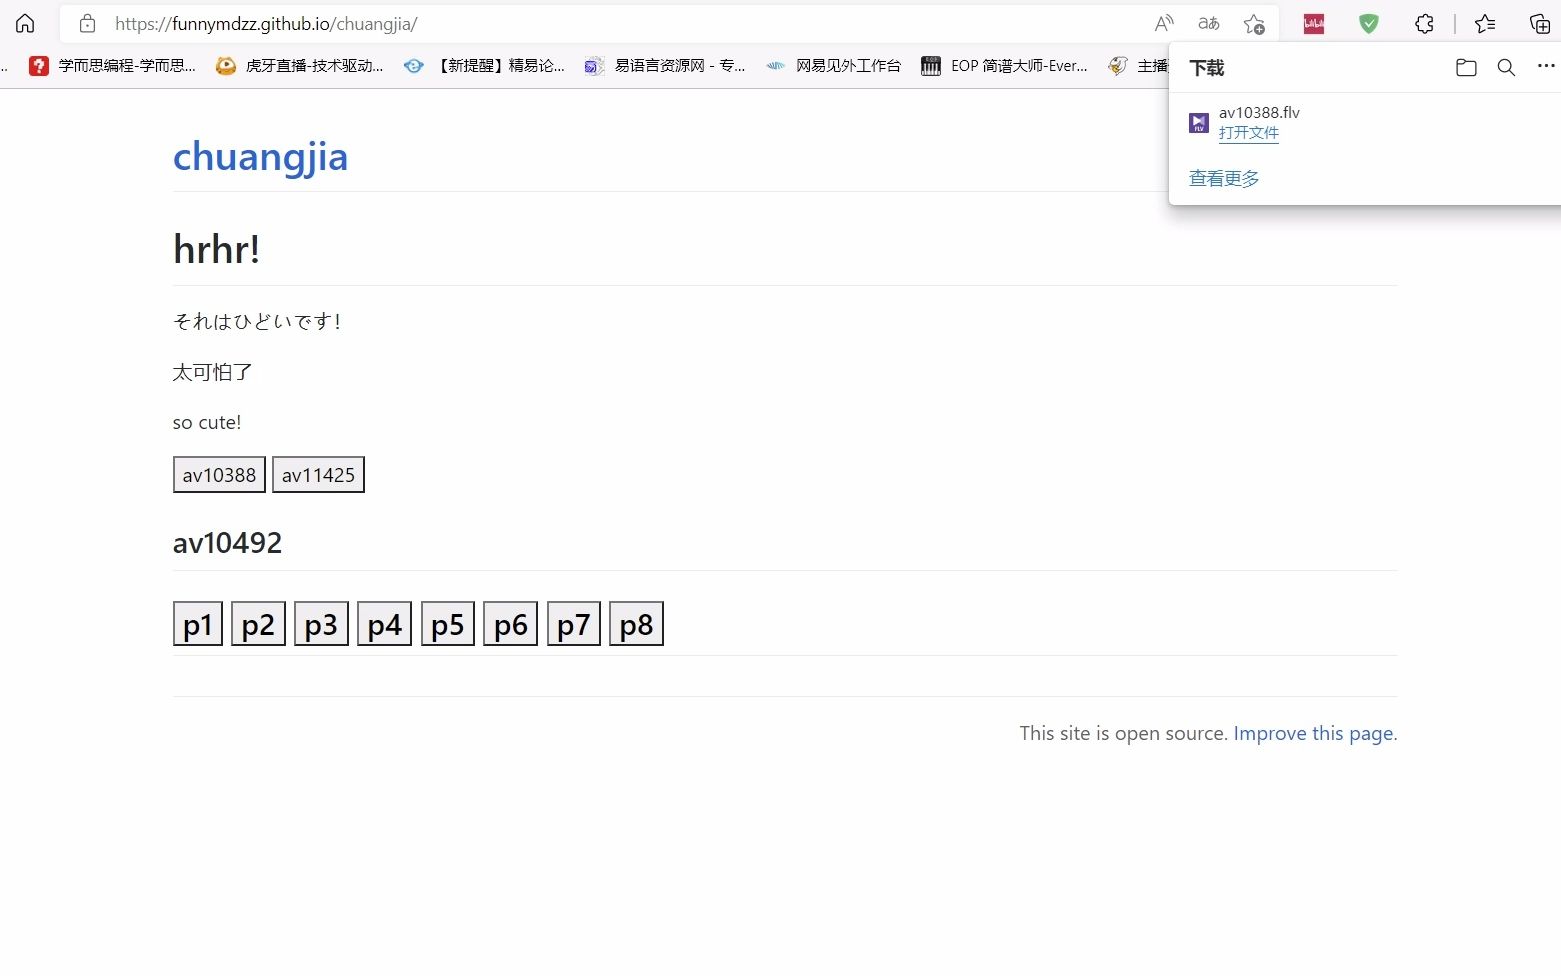Open 虎牙直播 bookmark
Image resolution: width=1561 pixels, height=976 pixels.
click(300, 66)
